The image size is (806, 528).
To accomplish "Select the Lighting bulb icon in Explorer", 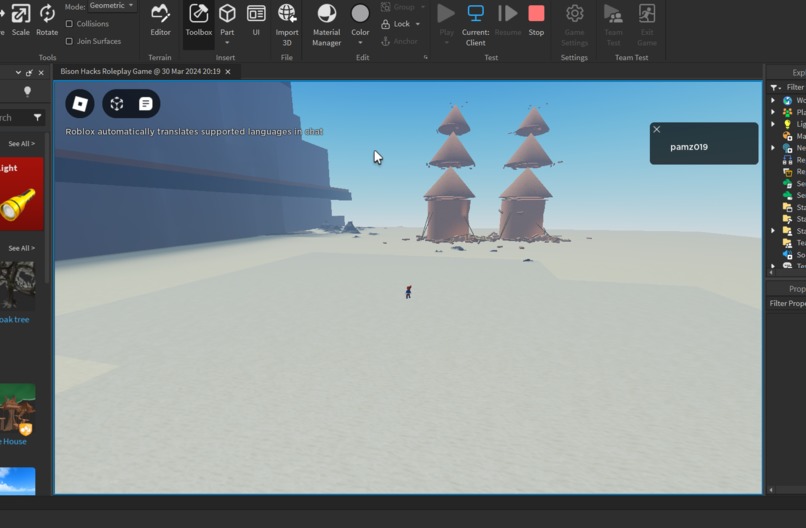I will click(x=787, y=124).
